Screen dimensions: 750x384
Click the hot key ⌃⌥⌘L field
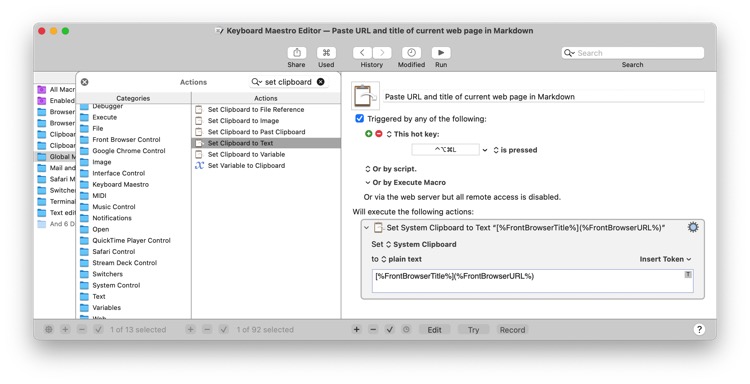tap(445, 150)
